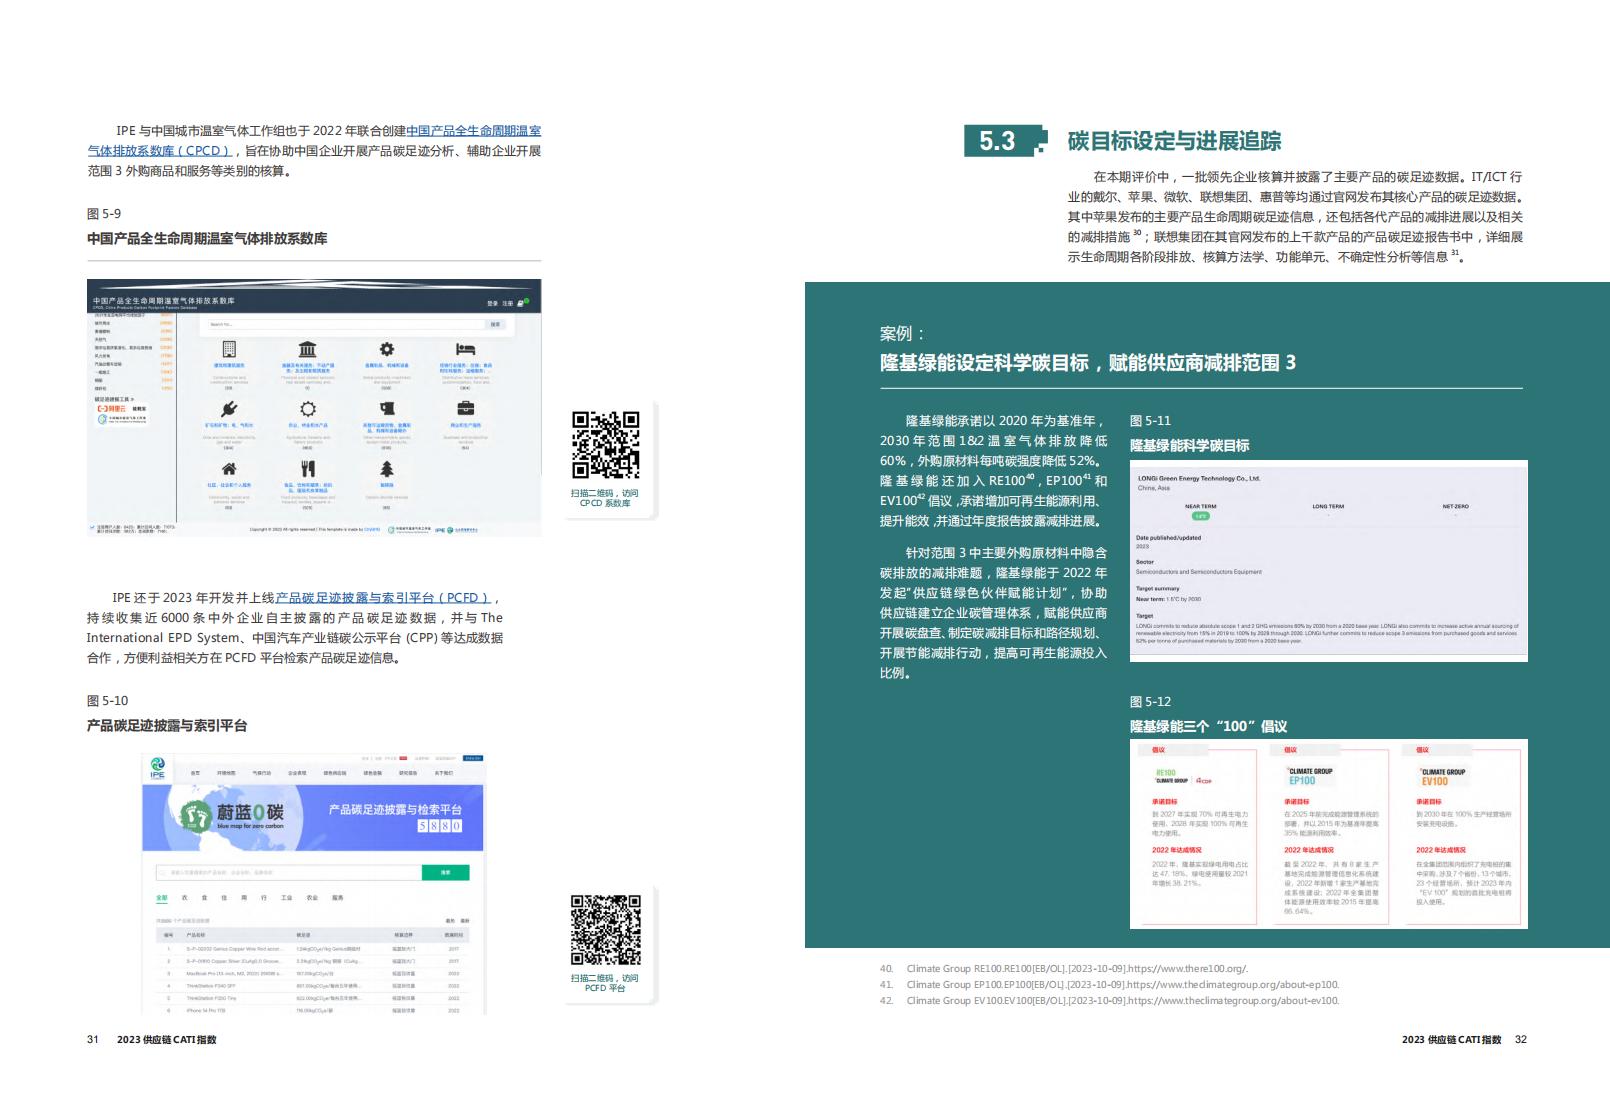Click the caption 隆基绿能科学碳目标
The image size is (1610, 1099).
(x=1190, y=446)
